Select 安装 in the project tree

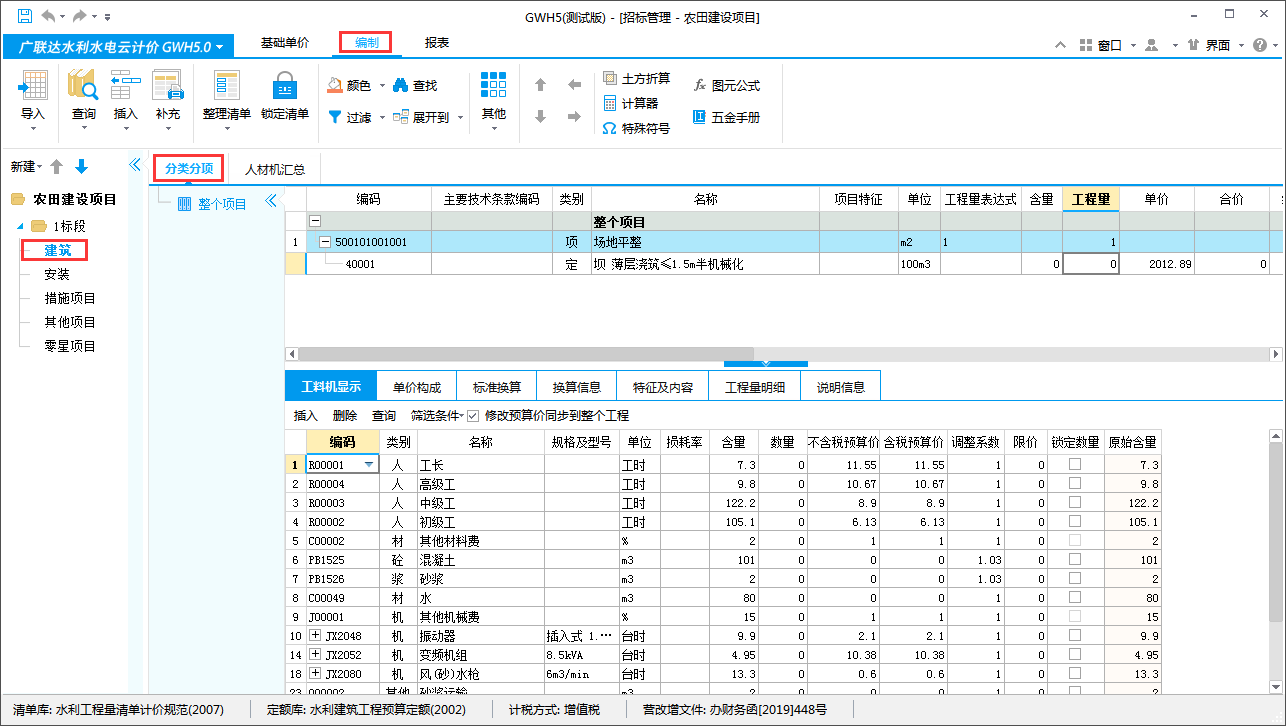57,274
